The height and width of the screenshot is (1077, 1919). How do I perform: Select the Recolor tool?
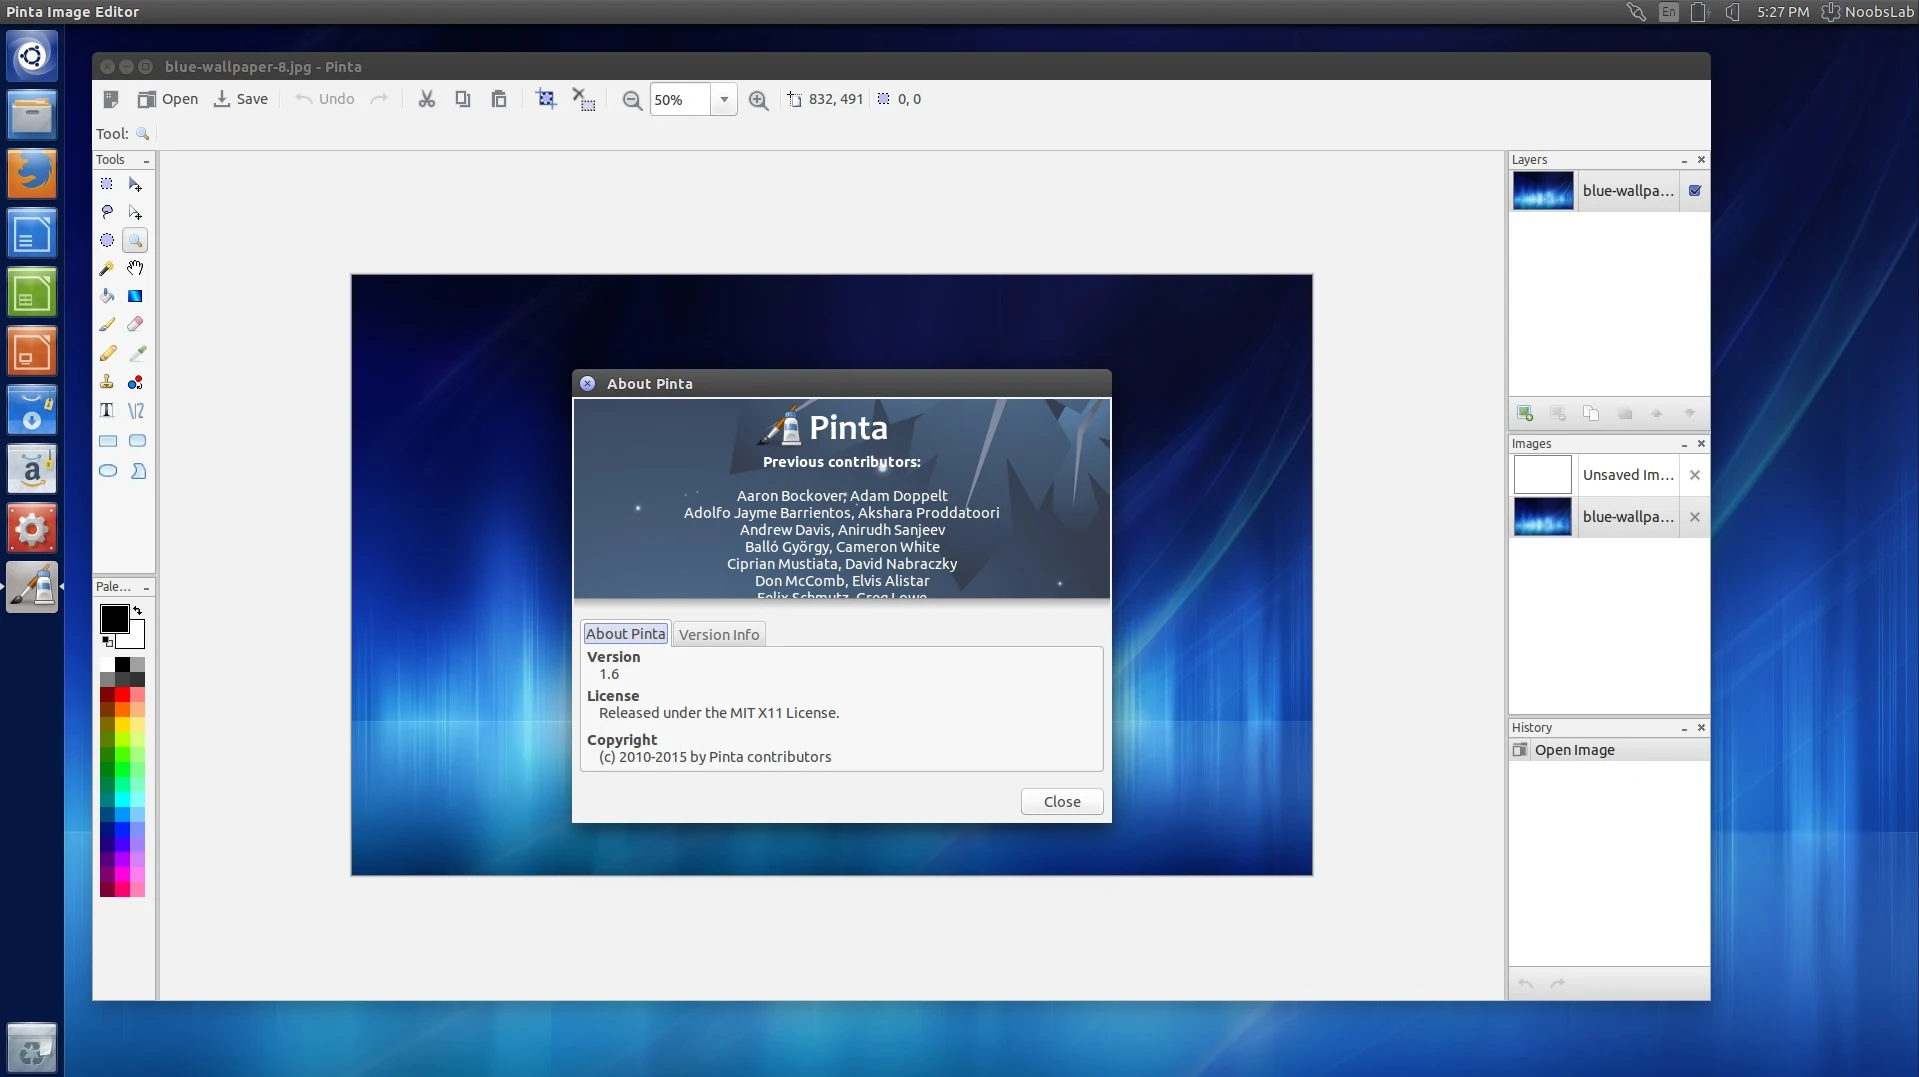135,382
